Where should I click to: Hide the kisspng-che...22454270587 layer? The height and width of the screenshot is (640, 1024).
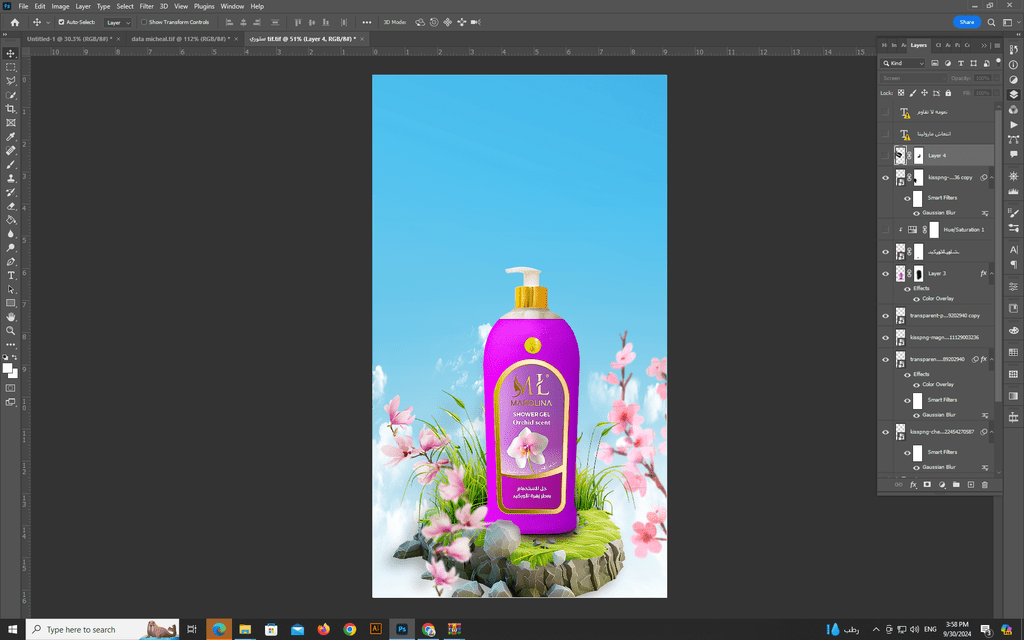(x=886, y=432)
